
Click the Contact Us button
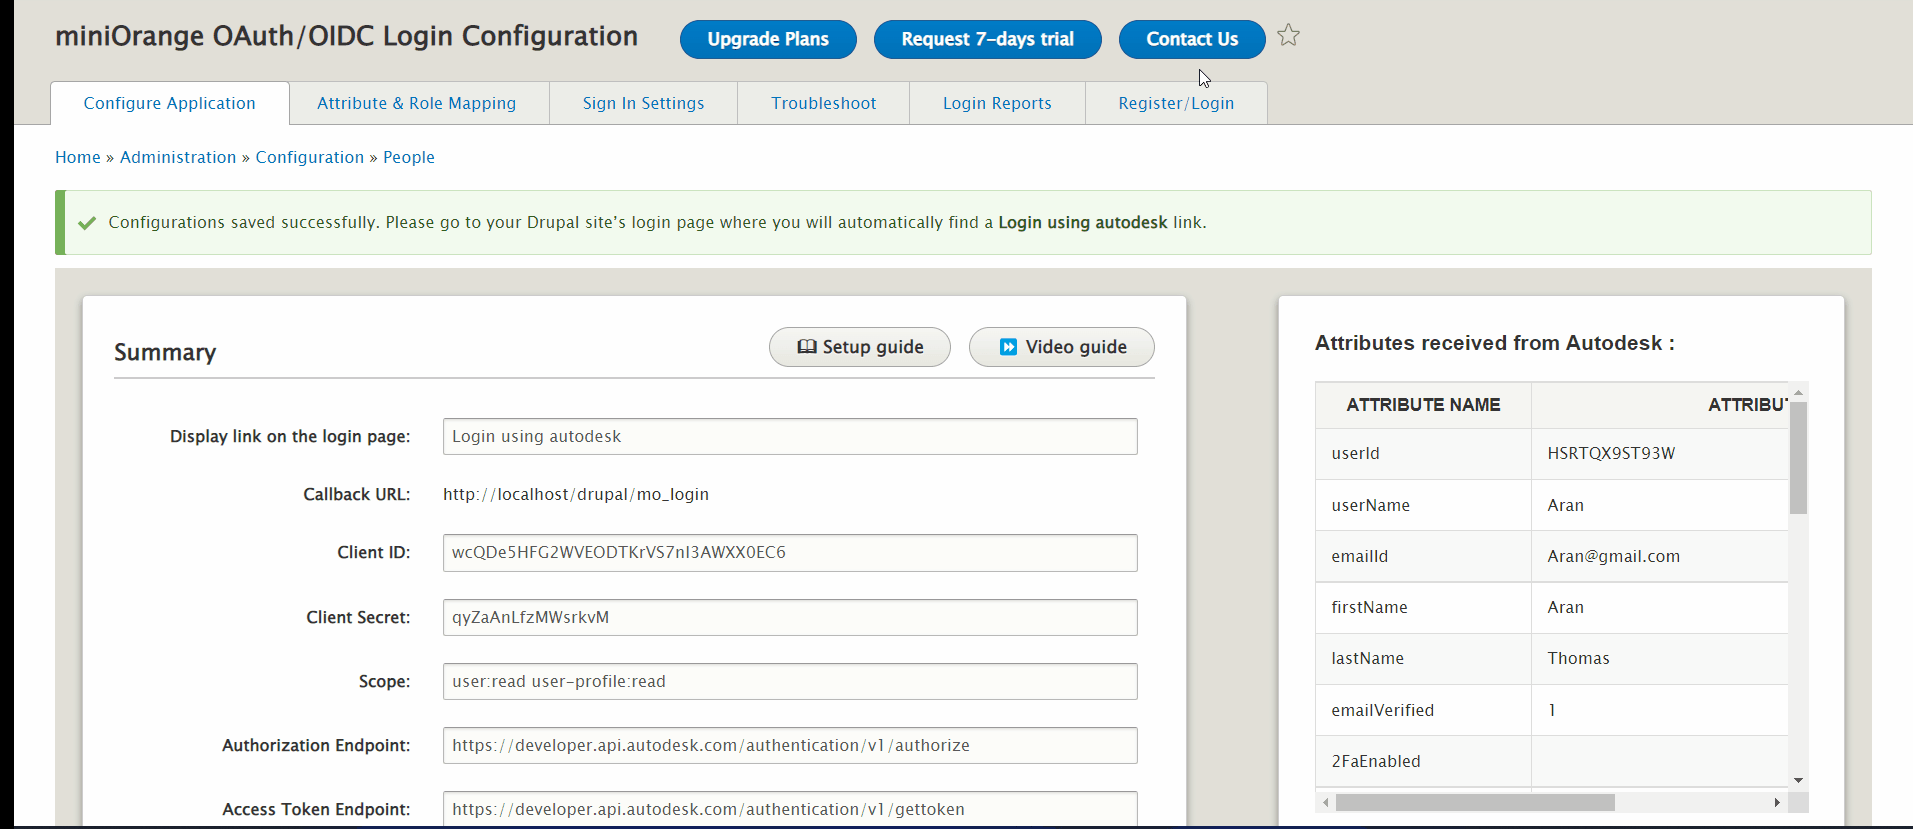(1191, 39)
